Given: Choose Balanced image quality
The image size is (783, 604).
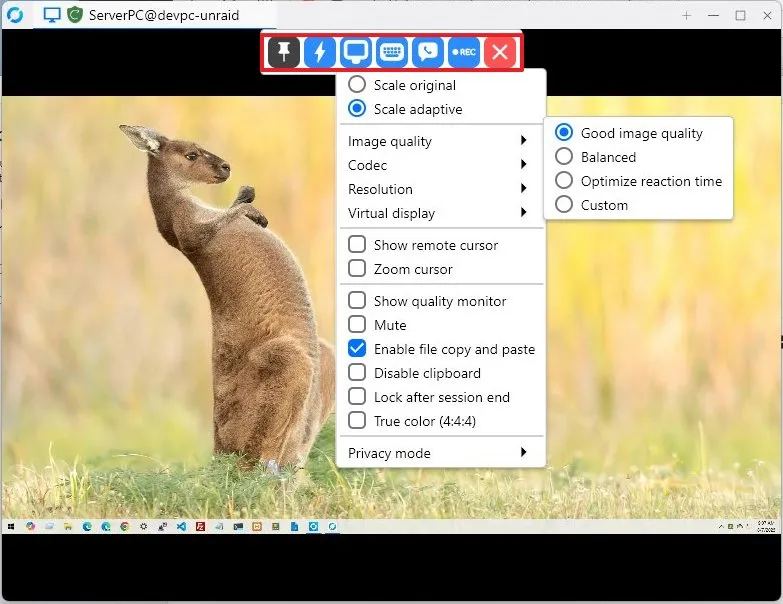Looking at the screenshot, I should click(x=596, y=157).
